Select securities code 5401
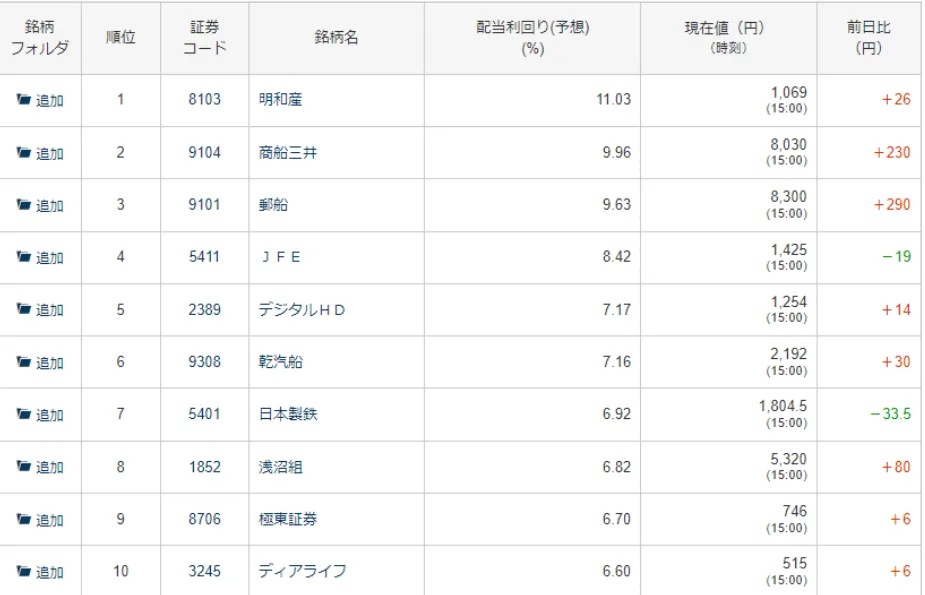 [205, 414]
